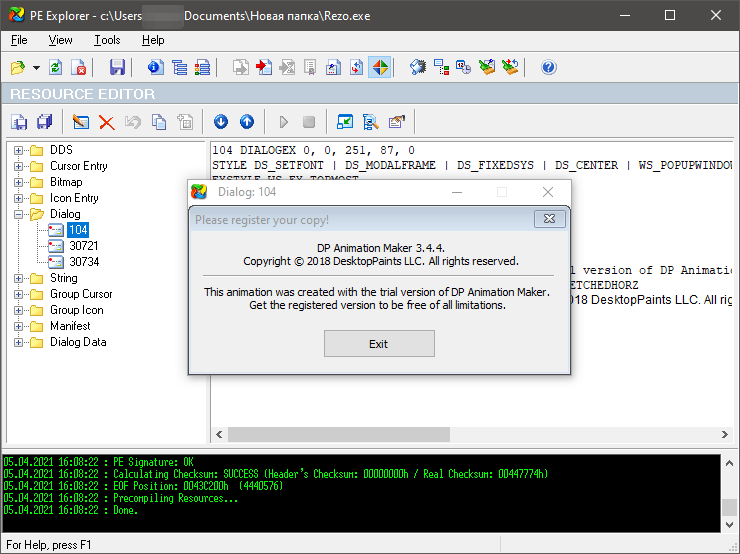740x554 pixels.
Task: Open the Disassembler chip icon
Action: coord(418,67)
